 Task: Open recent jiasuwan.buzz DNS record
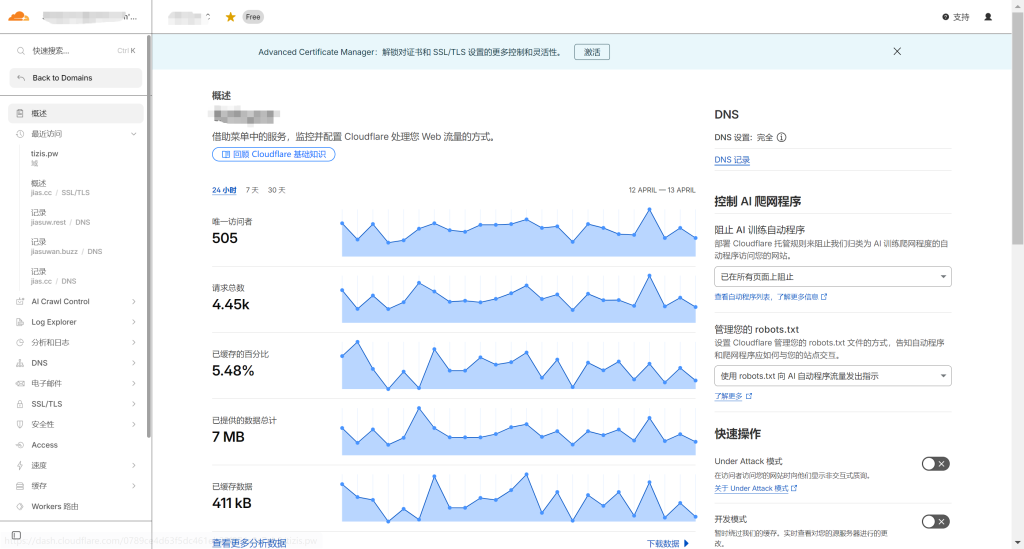[66, 246]
